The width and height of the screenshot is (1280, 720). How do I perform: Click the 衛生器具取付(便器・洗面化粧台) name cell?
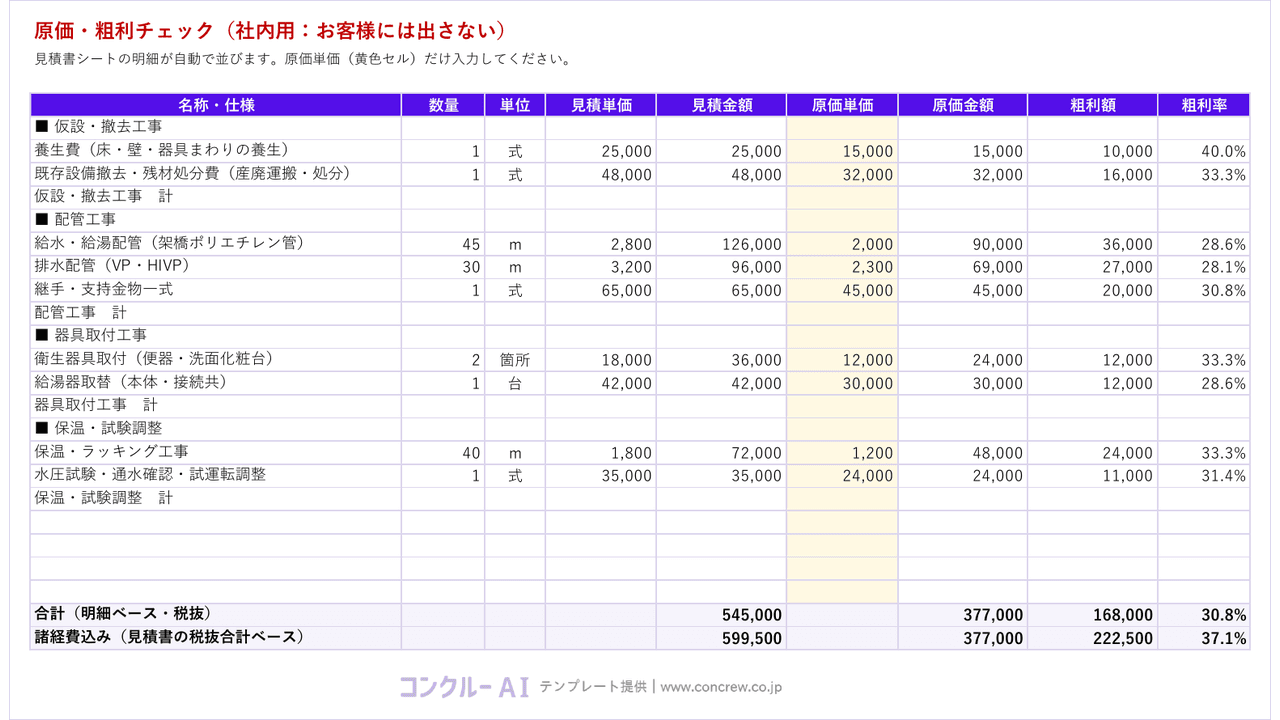pyautogui.click(x=216, y=360)
